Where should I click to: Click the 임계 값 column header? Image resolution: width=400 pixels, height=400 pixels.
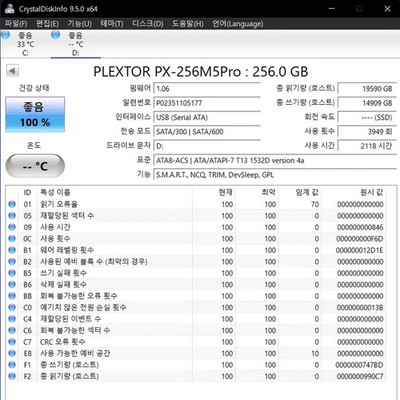pyautogui.click(x=307, y=192)
